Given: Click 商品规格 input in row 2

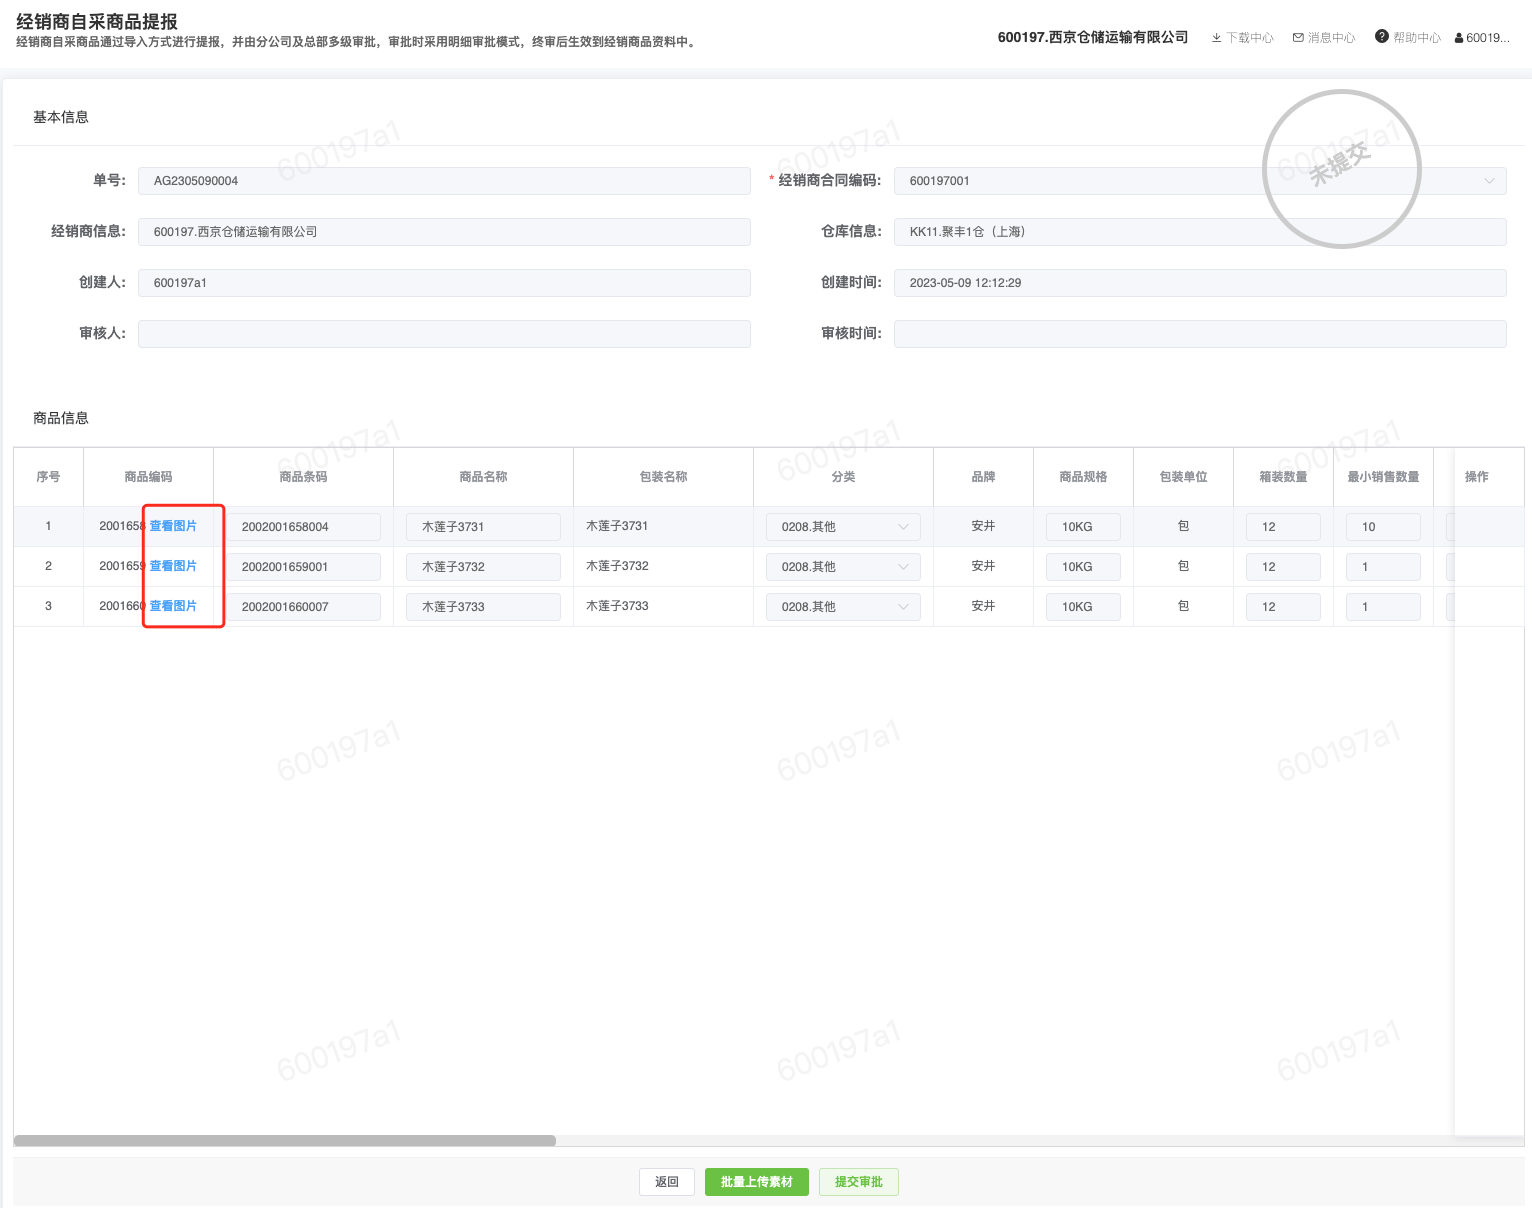Looking at the screenshot, I should 1084,567.
